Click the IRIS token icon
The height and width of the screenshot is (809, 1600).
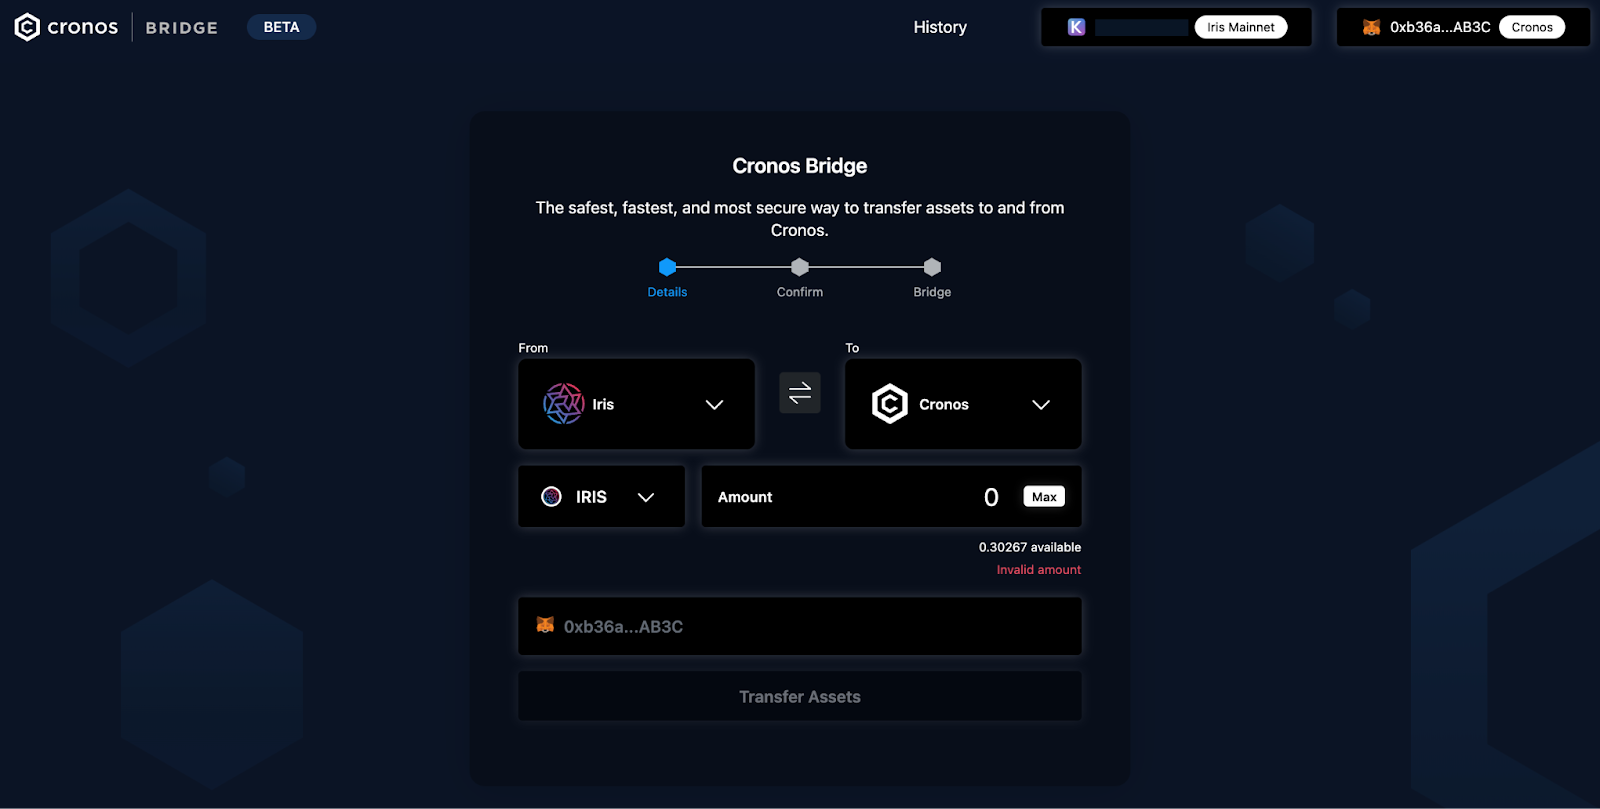551,496
